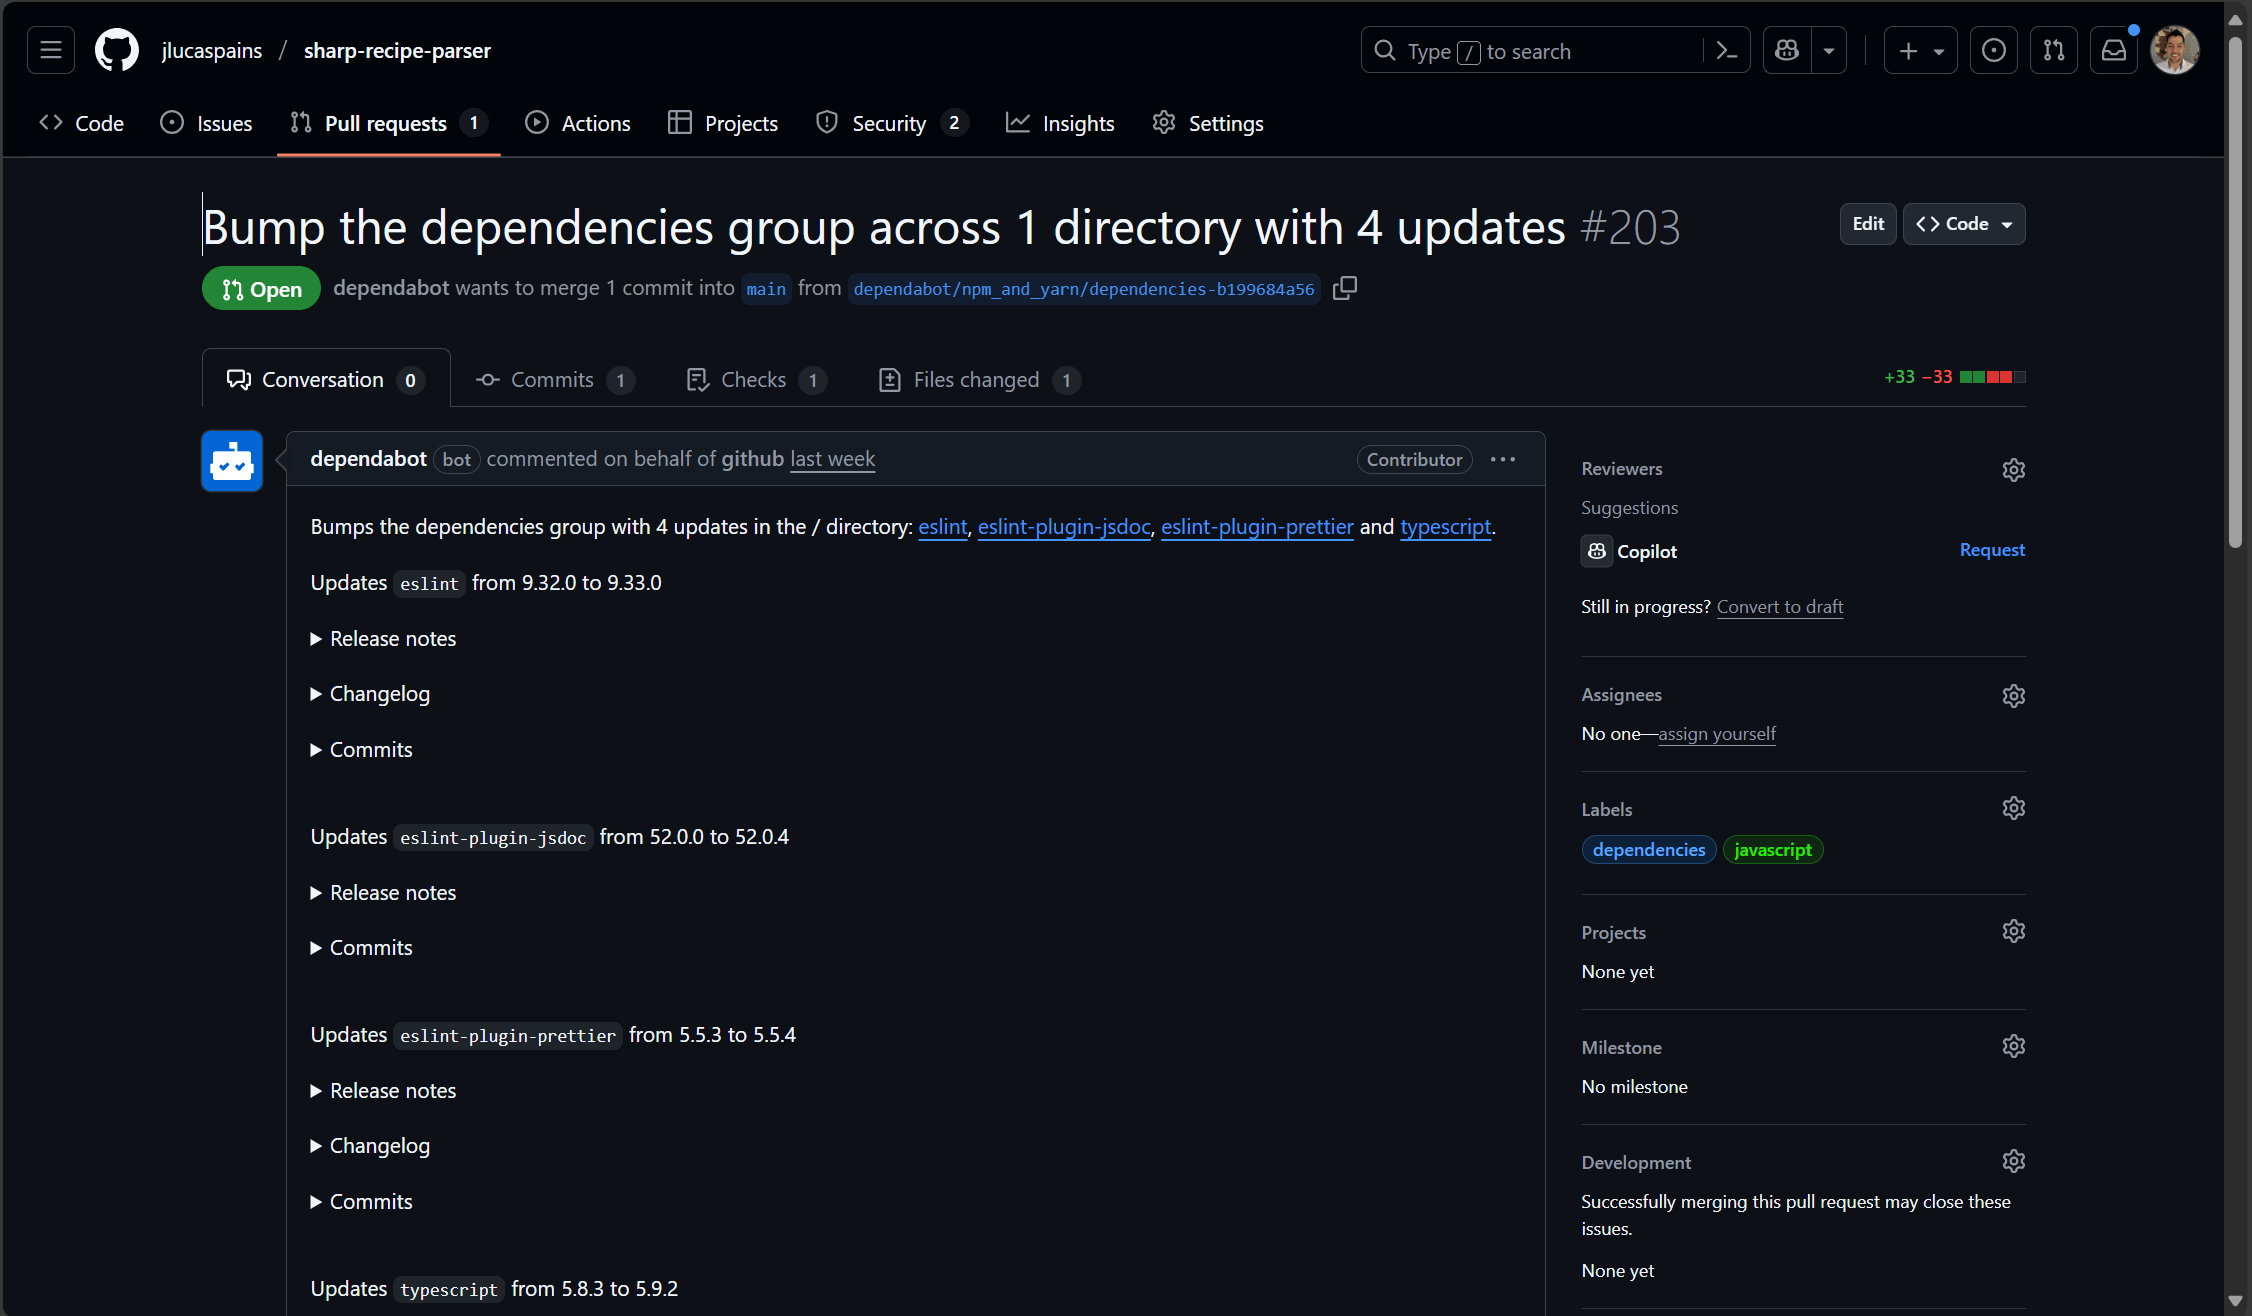Screen dimensions: 2252x1316
Task: Click the main base branch link
Action: tap(766, 289)
